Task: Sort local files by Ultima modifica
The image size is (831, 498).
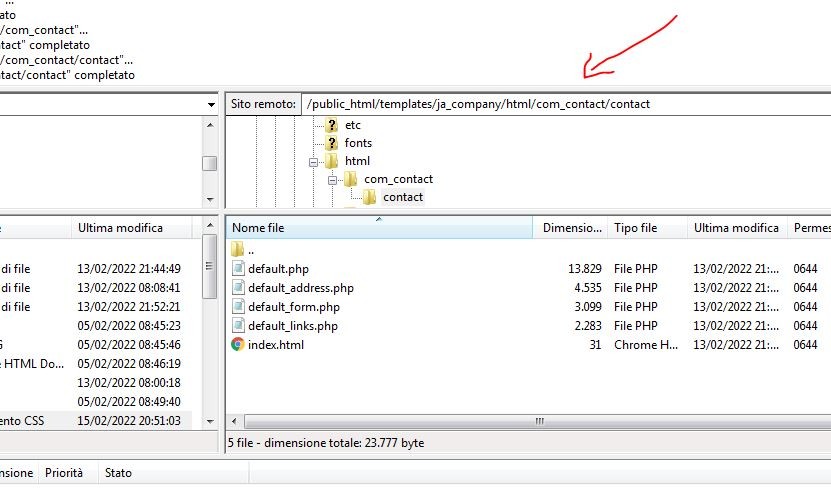Action: tap(131, 228)
